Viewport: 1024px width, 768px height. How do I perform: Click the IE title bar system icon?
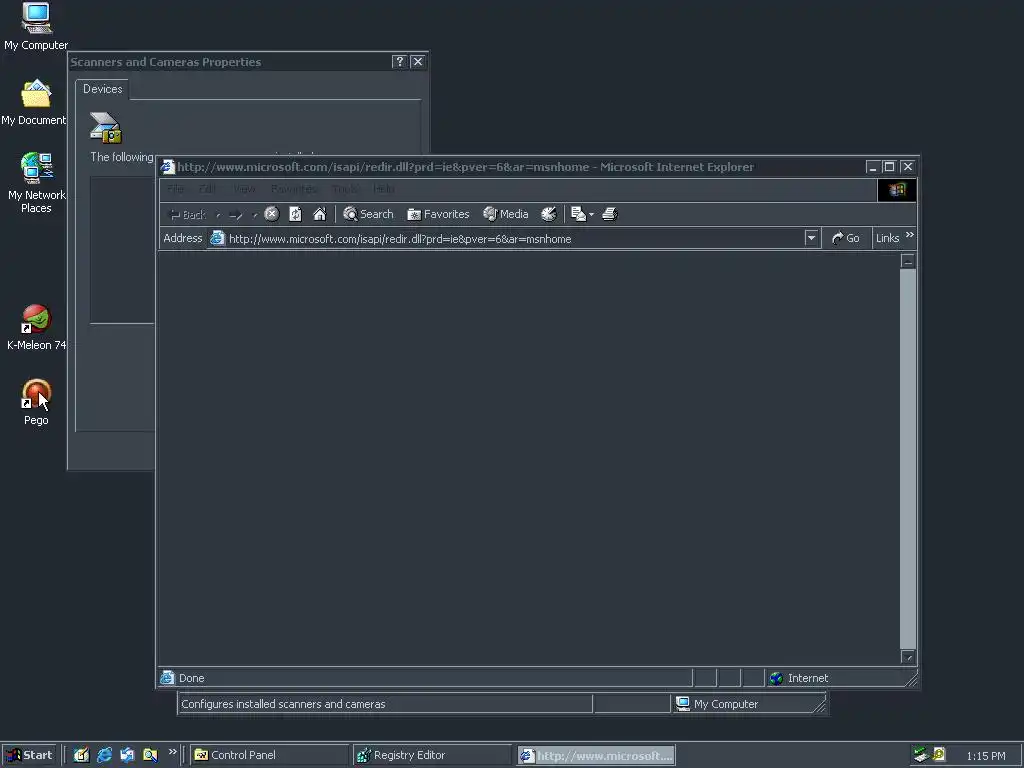(168, 167)
